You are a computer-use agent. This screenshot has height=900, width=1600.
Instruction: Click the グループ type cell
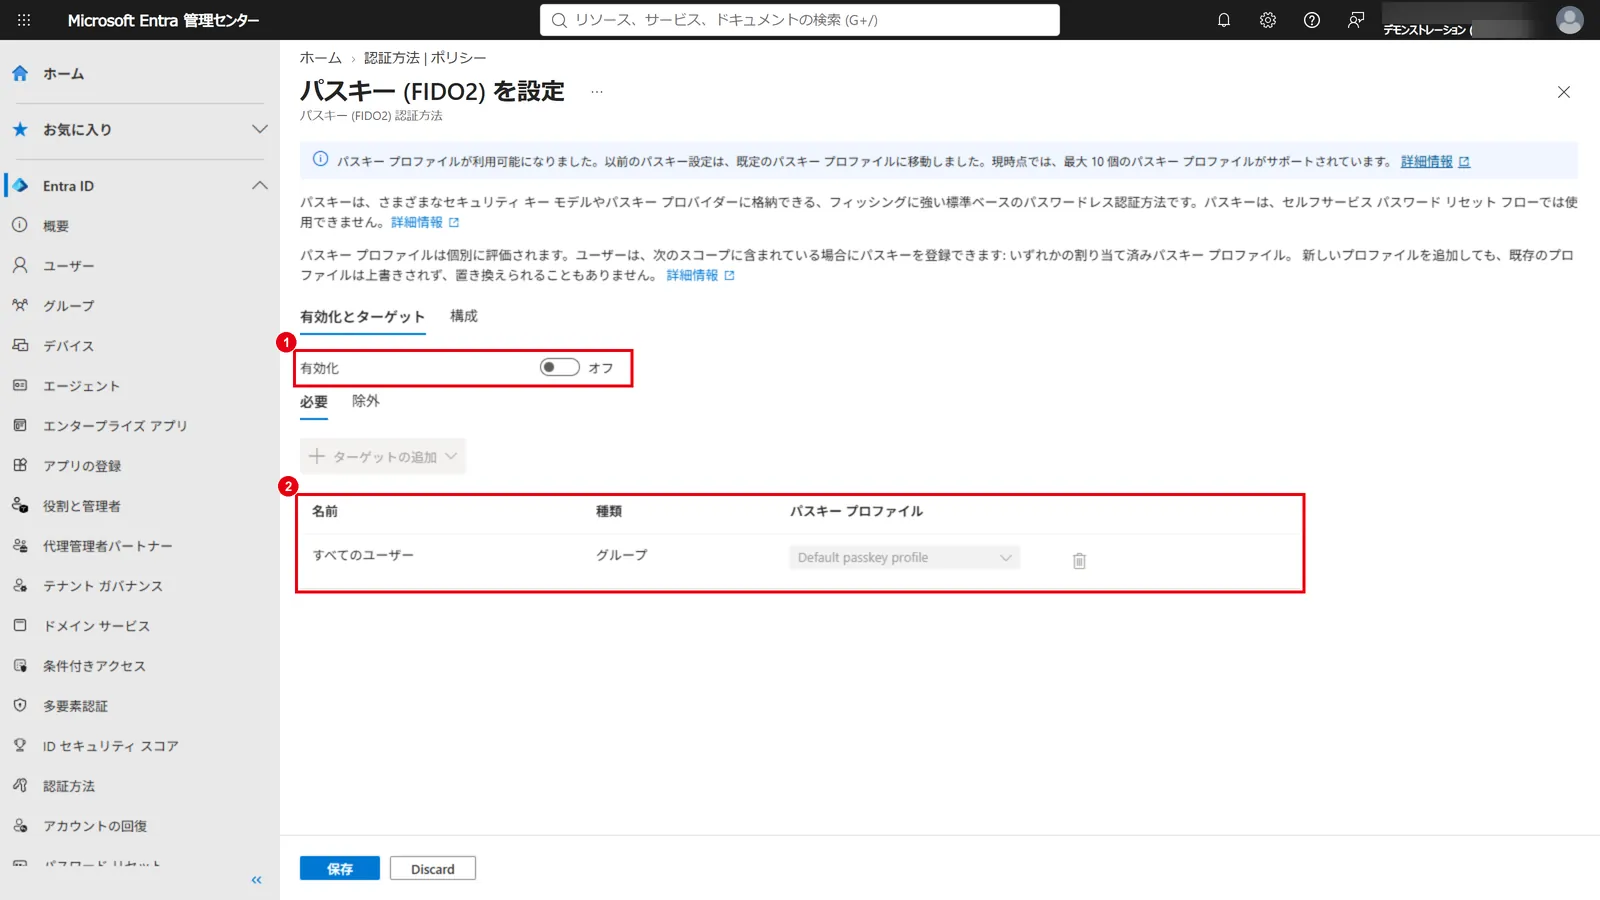coord(622,555)
